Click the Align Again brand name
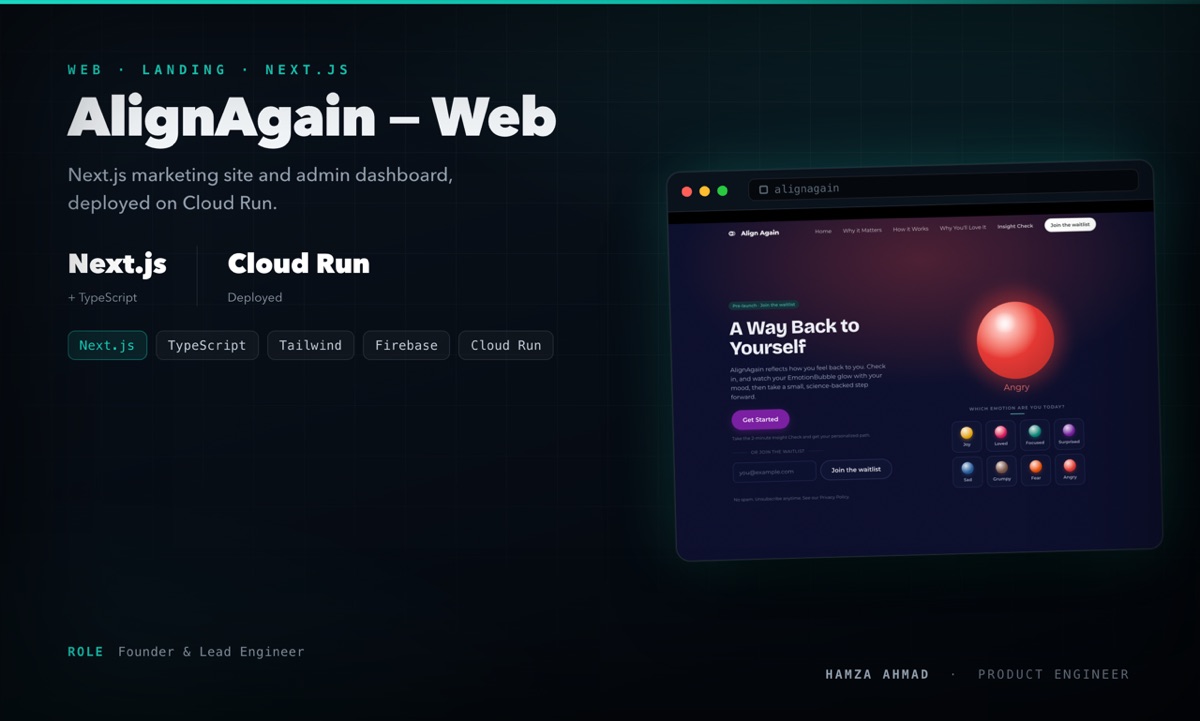 (x=760, y=233)
